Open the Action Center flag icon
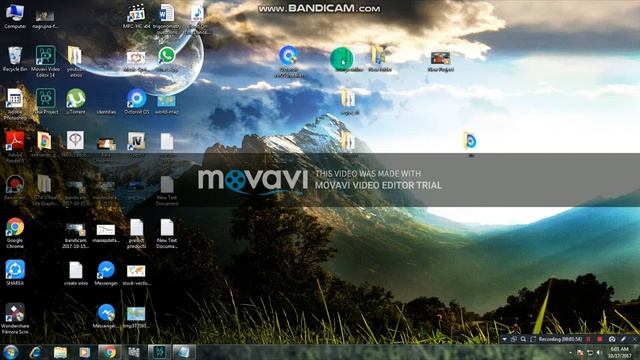640x360 pixels. point(580,353)
